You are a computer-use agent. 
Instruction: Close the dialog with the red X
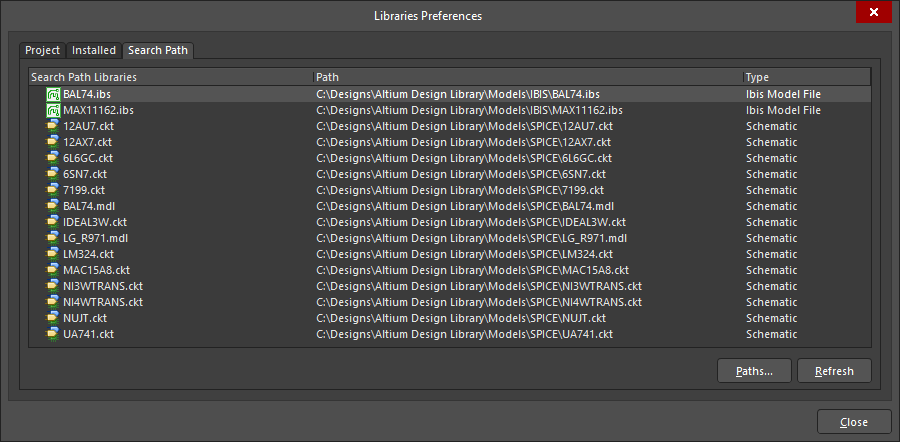click(874, 12)
